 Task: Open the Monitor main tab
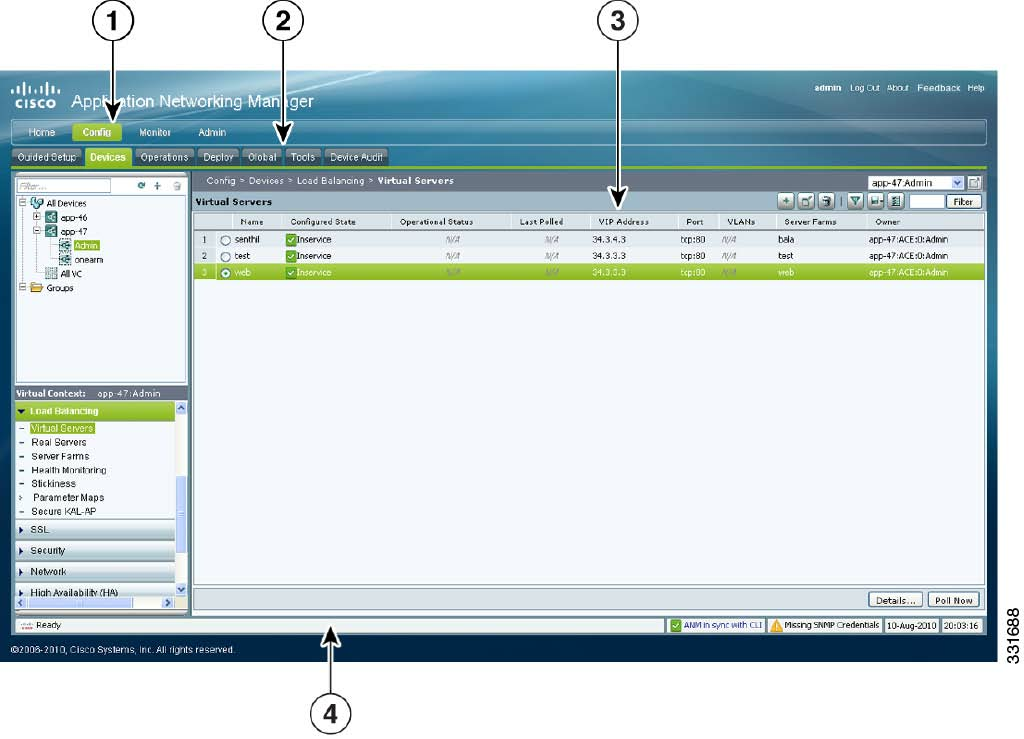[155, 132]
